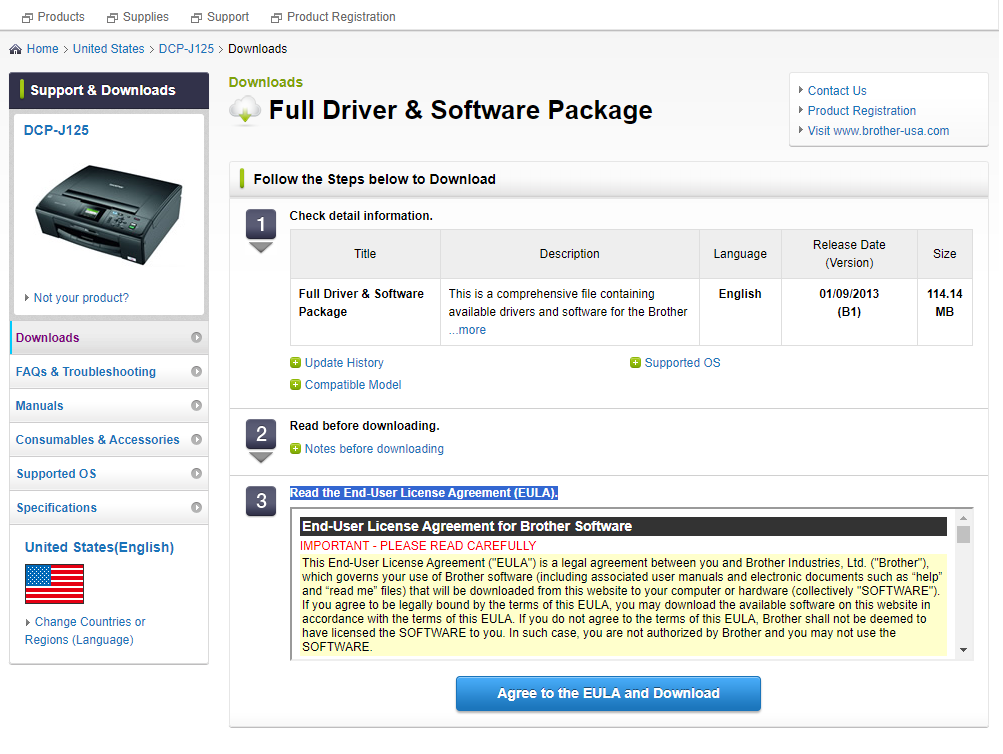Click the United States(English) heading
1003x754 pixels.
tap(99, 547)
